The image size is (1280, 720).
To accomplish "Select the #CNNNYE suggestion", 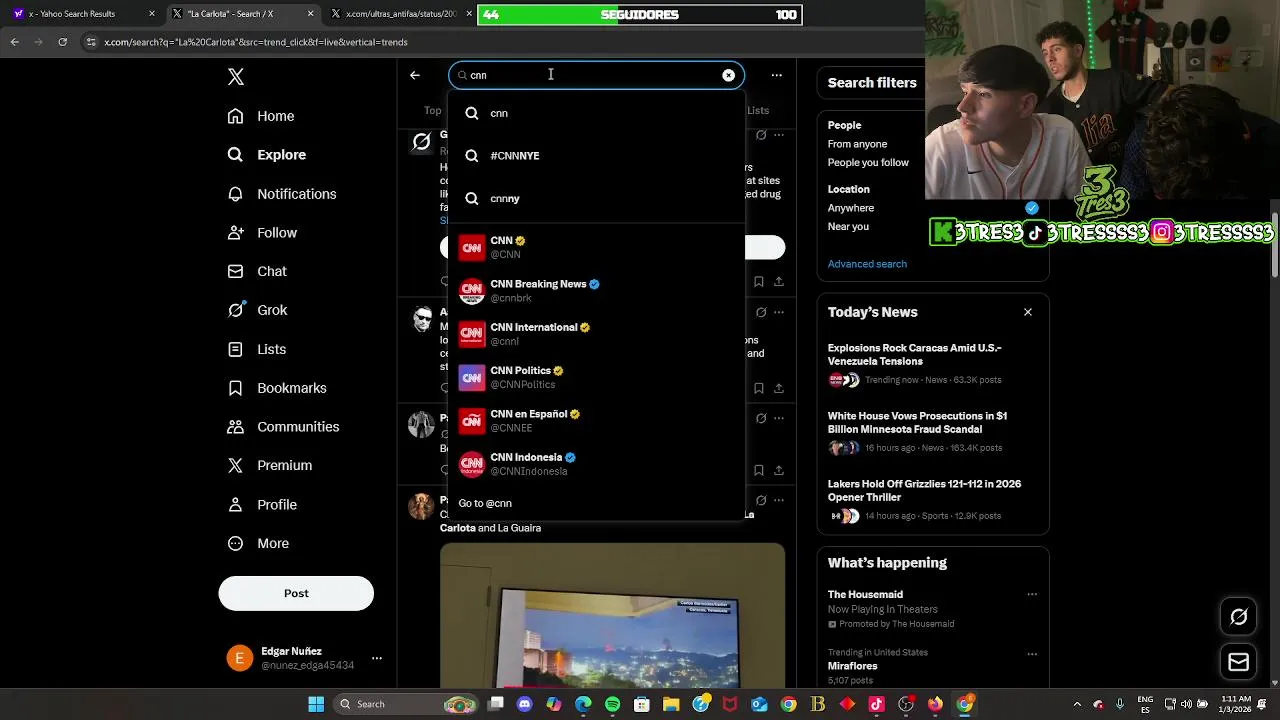I will pos(596,156).
